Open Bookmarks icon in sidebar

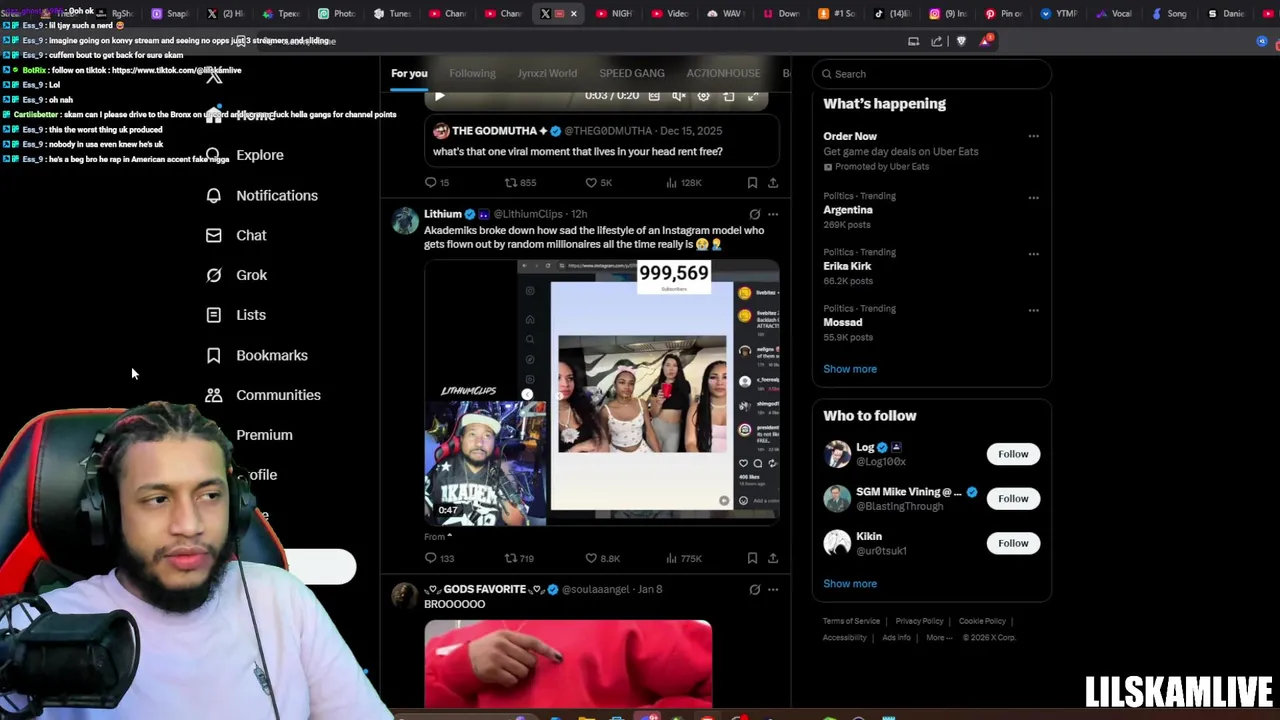[x=213, y=355]
